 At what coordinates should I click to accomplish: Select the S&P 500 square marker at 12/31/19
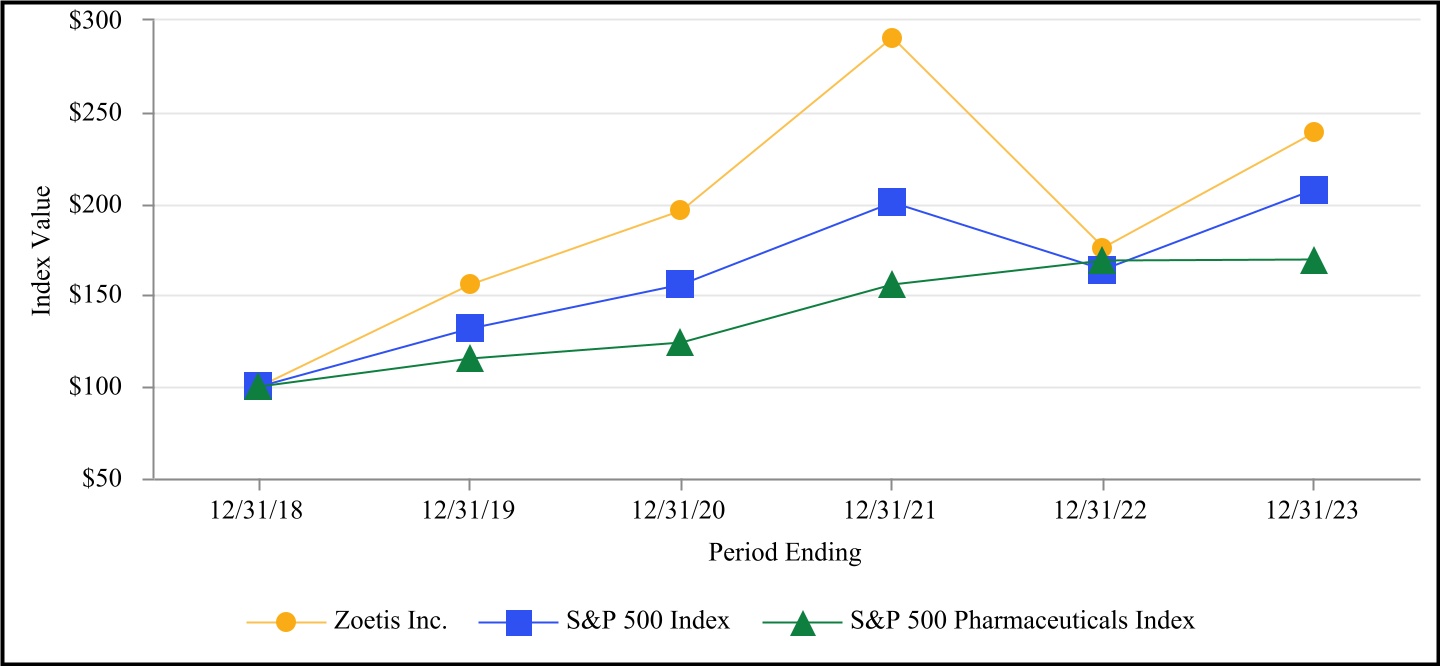[470, 328]
